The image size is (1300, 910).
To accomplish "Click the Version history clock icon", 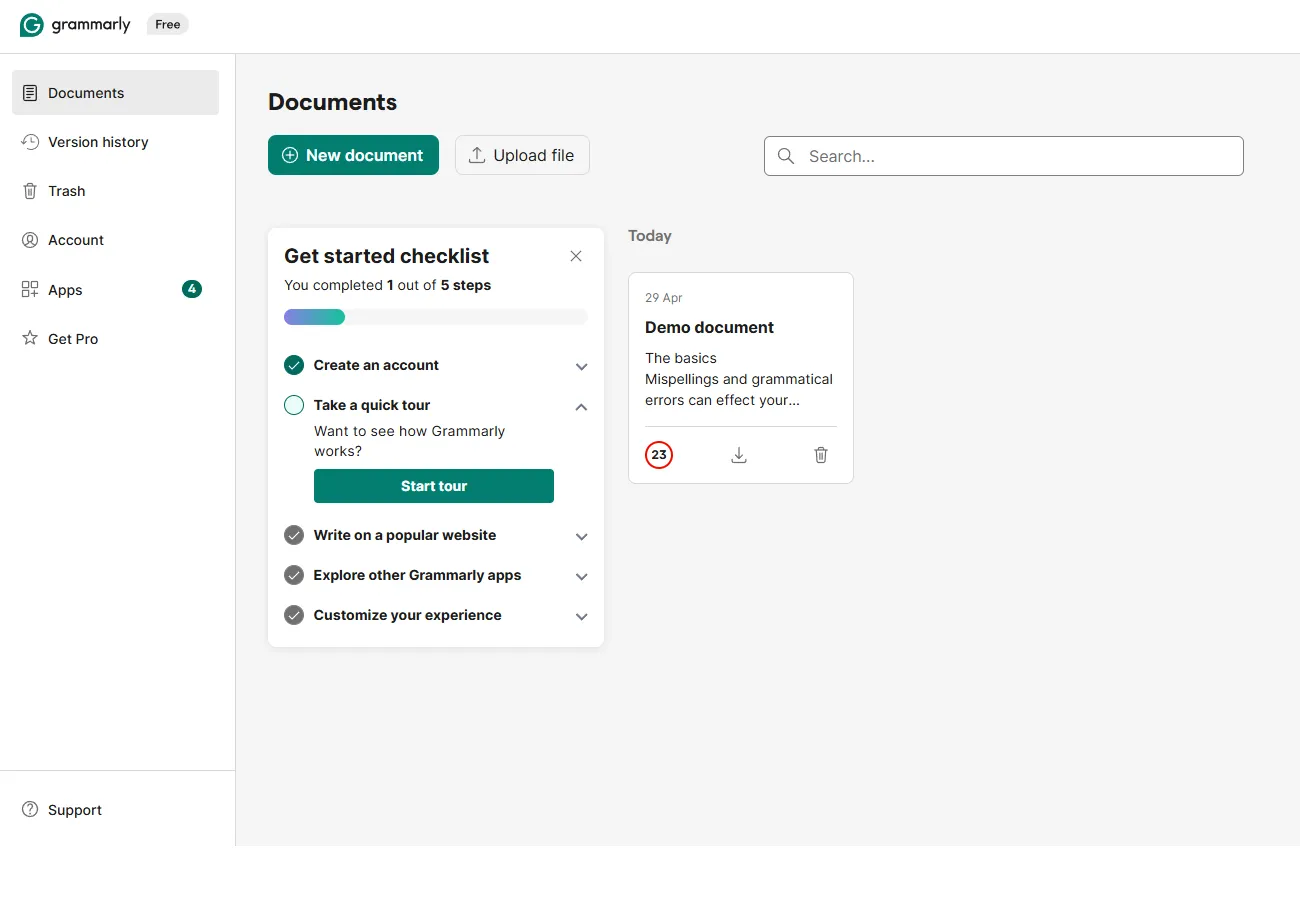I will [30, 142].
